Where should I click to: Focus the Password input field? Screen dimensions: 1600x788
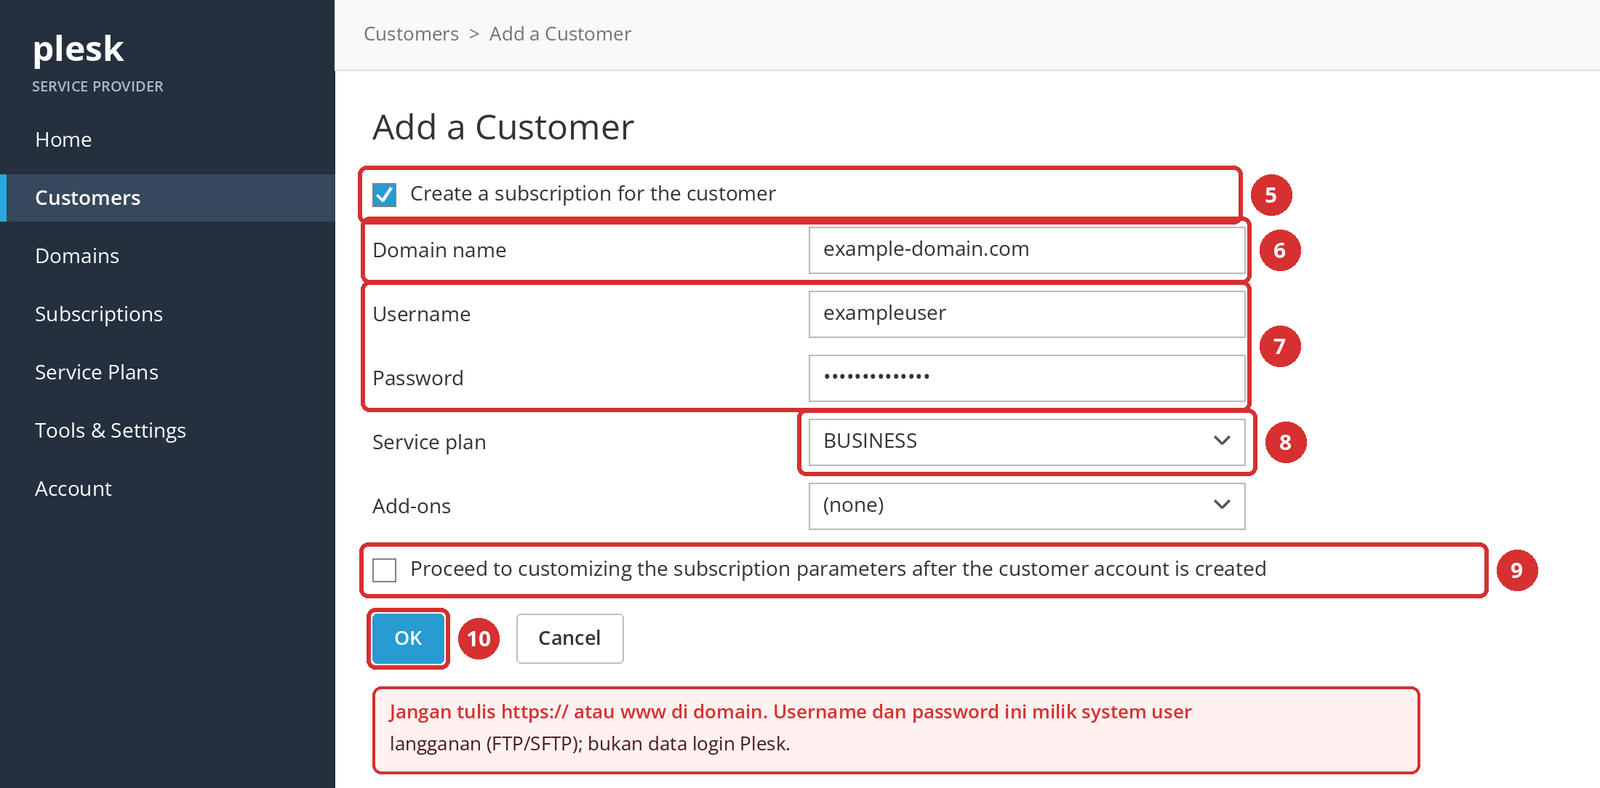point(1027,378)
